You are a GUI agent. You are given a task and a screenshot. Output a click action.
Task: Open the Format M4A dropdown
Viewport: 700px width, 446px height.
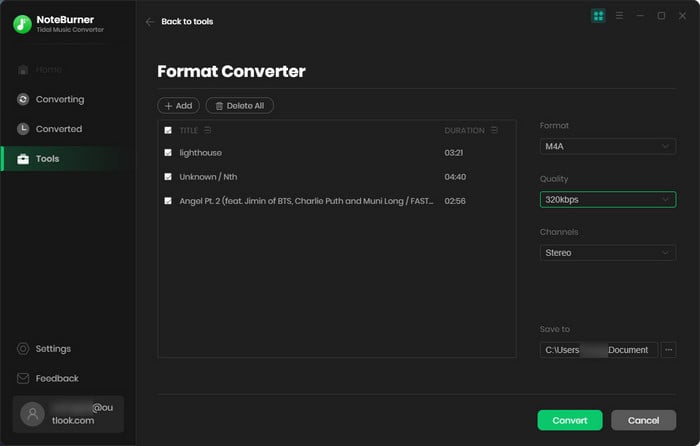point(608,146)
